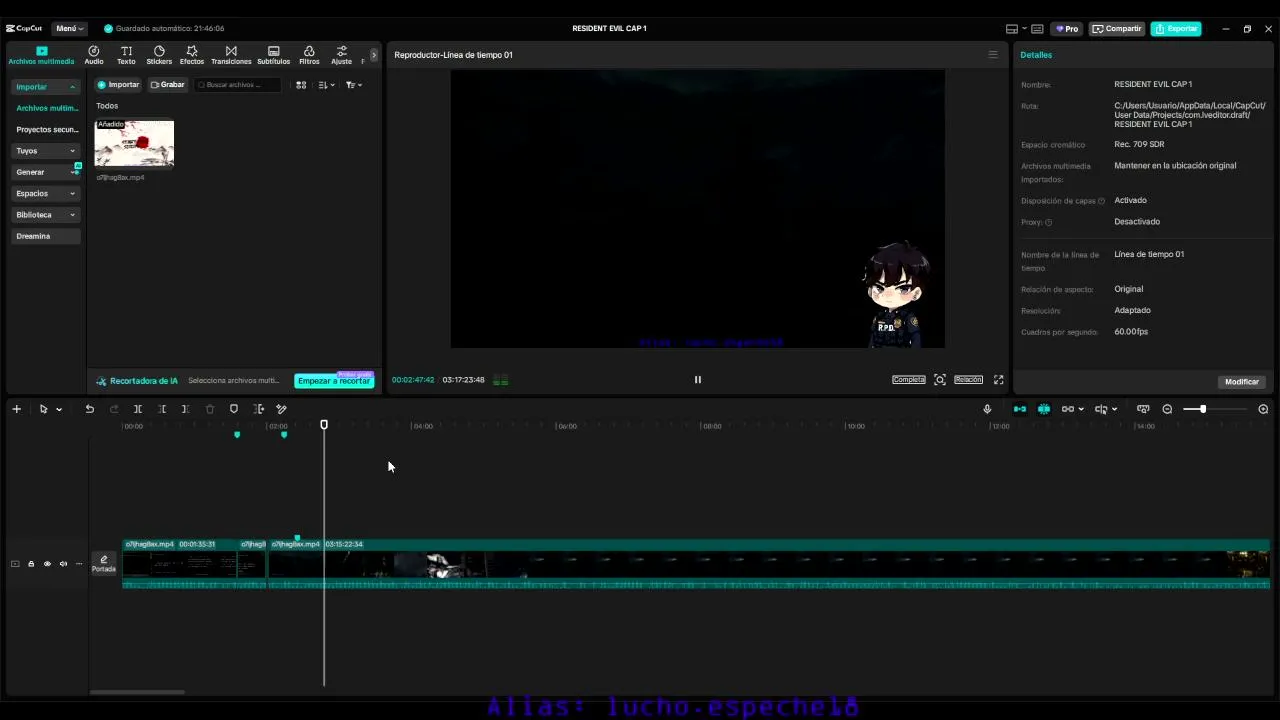Open the Texto tab

pos(126,55)
